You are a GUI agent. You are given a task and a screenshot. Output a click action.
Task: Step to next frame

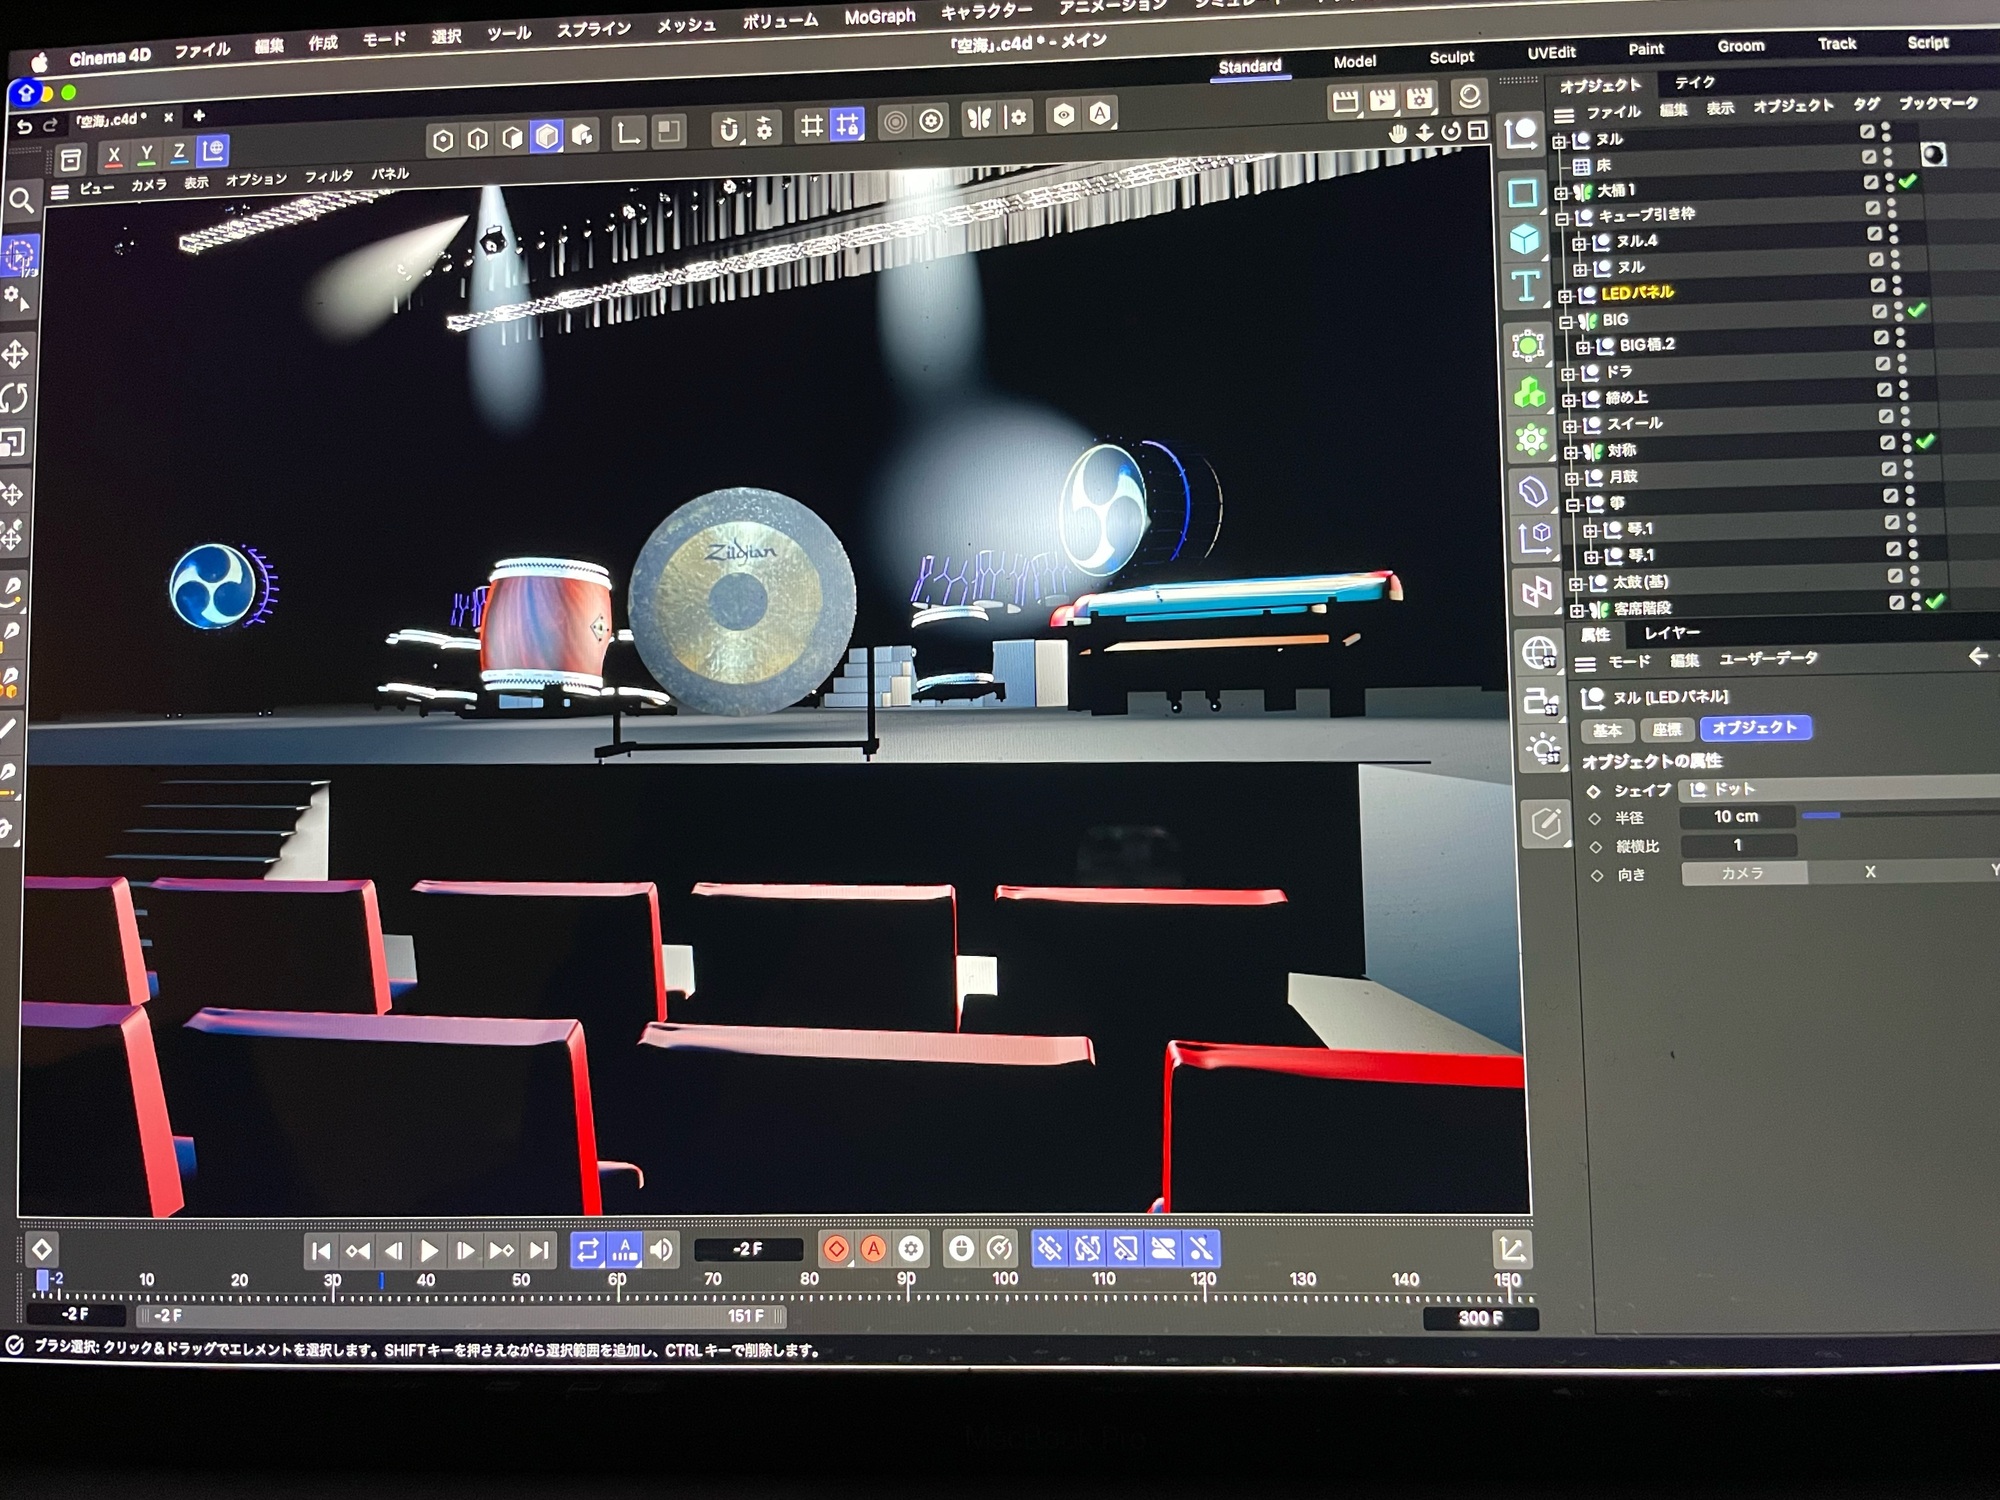tap(465, 1251)
